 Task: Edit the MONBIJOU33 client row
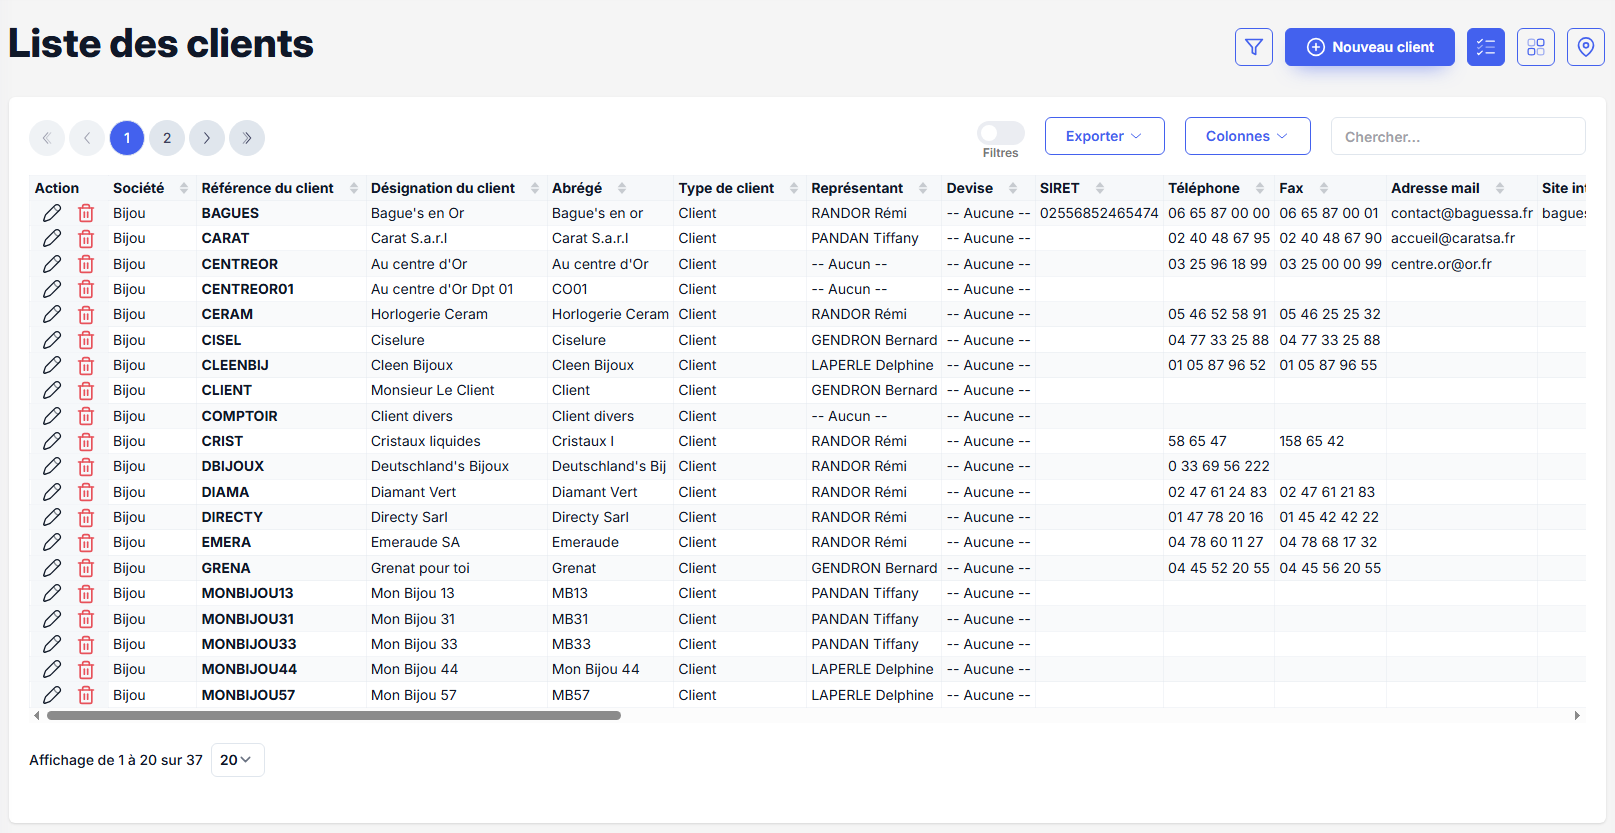pyautogui.click(x=52, y=644)
